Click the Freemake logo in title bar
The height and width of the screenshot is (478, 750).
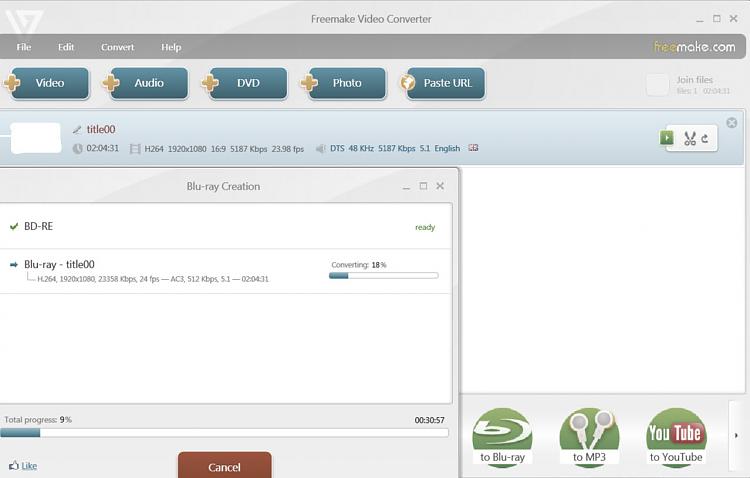click(24, 21)
